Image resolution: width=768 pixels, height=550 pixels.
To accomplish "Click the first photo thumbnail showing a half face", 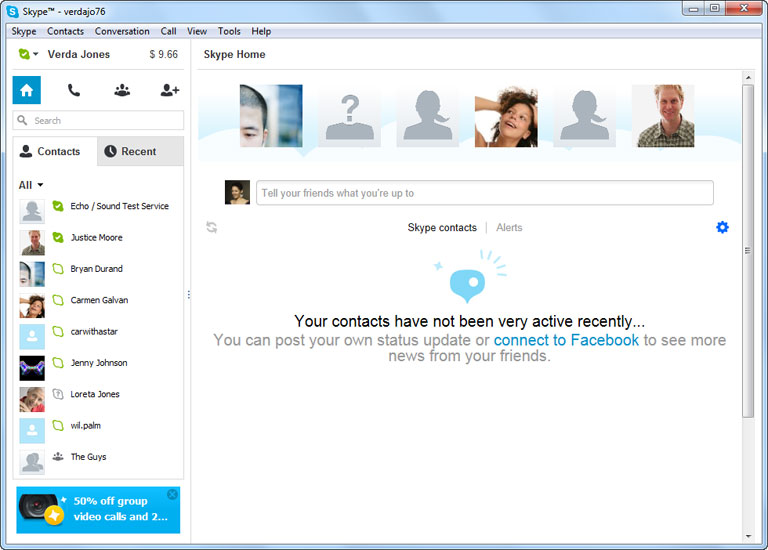I will pos(271,116).
